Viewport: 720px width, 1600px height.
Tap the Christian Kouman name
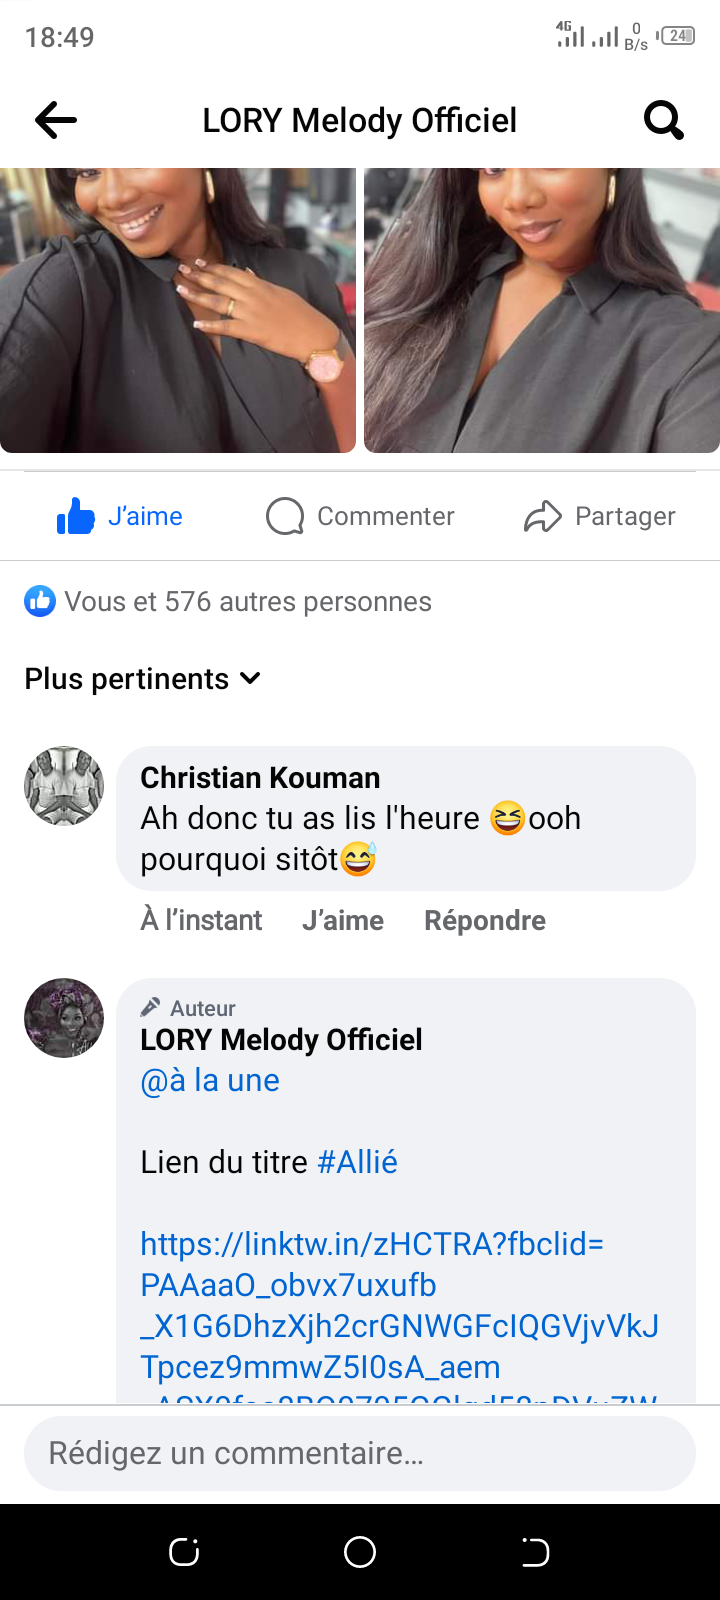coord(260,778)
